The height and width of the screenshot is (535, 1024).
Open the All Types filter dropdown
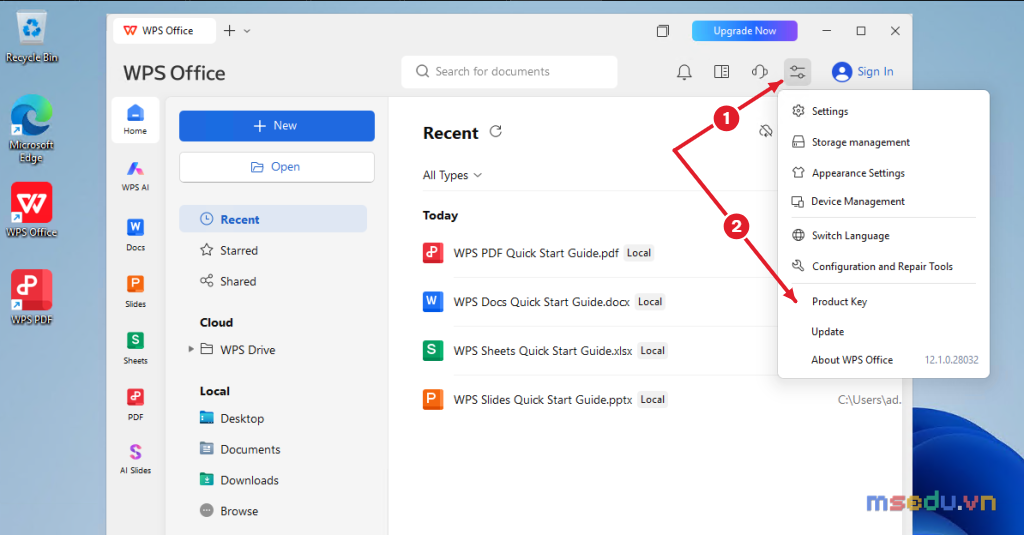[452, 175]
